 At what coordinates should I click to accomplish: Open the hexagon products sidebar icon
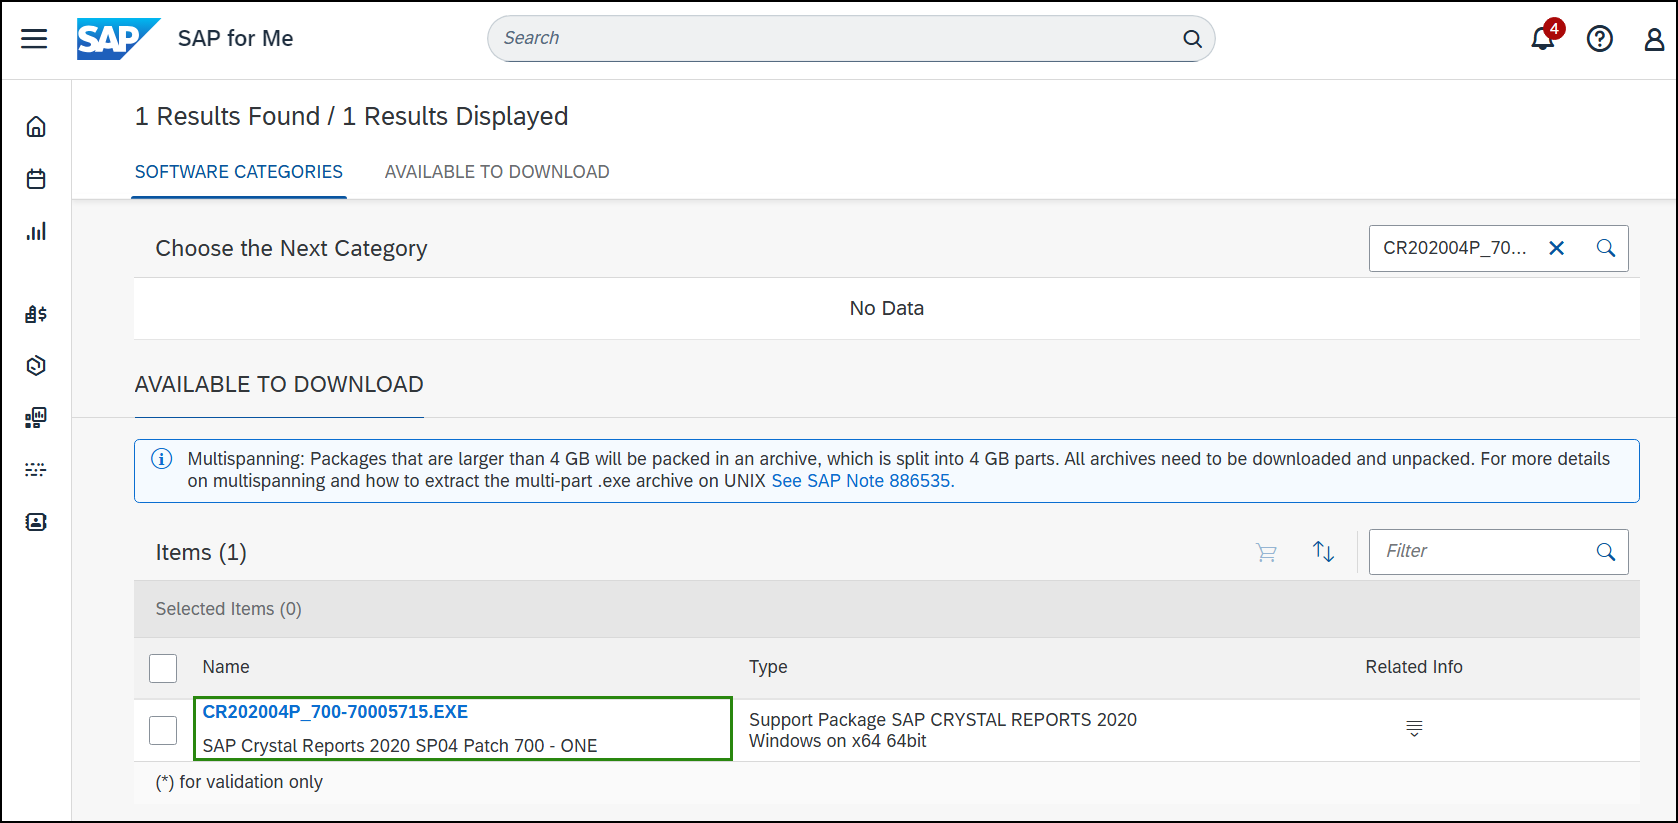tap(36, 366)
